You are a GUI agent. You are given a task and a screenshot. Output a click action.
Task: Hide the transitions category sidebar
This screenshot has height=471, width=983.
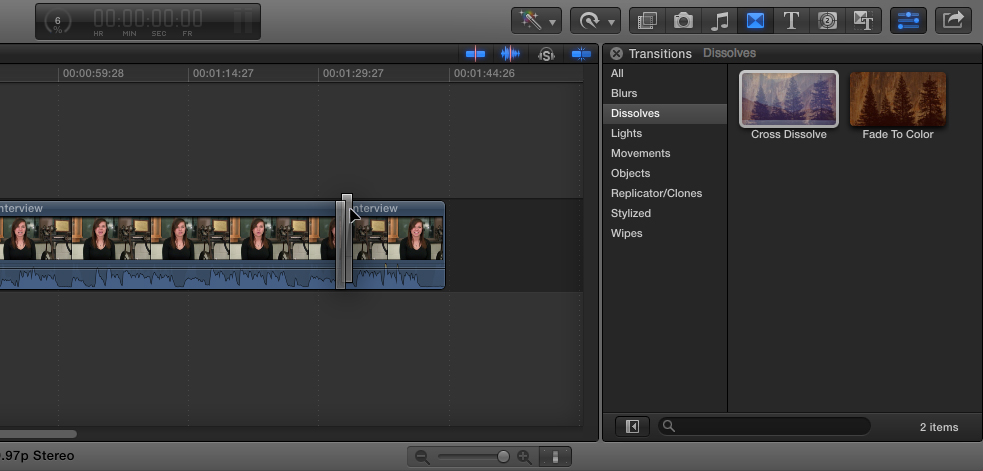pos(632,426)
